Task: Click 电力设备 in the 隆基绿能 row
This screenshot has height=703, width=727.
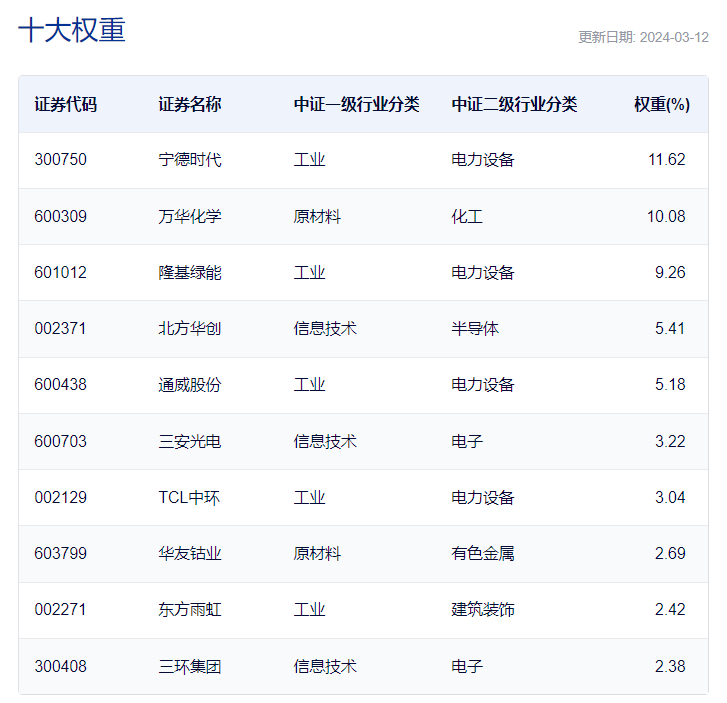Action: coord(483,272)
